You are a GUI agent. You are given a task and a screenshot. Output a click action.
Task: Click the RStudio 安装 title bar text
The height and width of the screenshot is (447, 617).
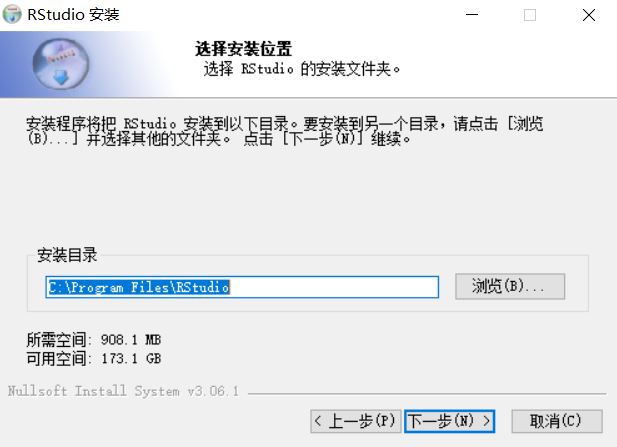pyautogui.click(x=74, y=15)
